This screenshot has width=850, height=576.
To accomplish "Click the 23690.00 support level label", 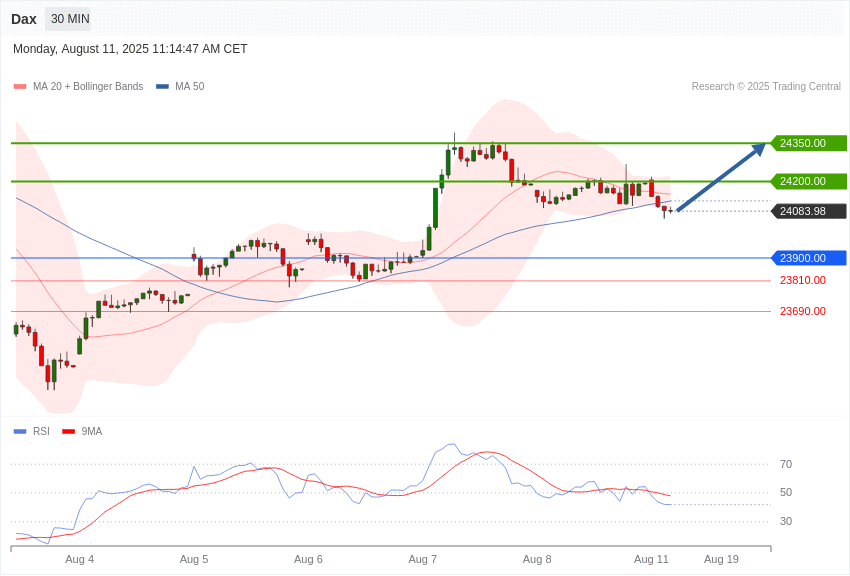I will click(803, 312).
